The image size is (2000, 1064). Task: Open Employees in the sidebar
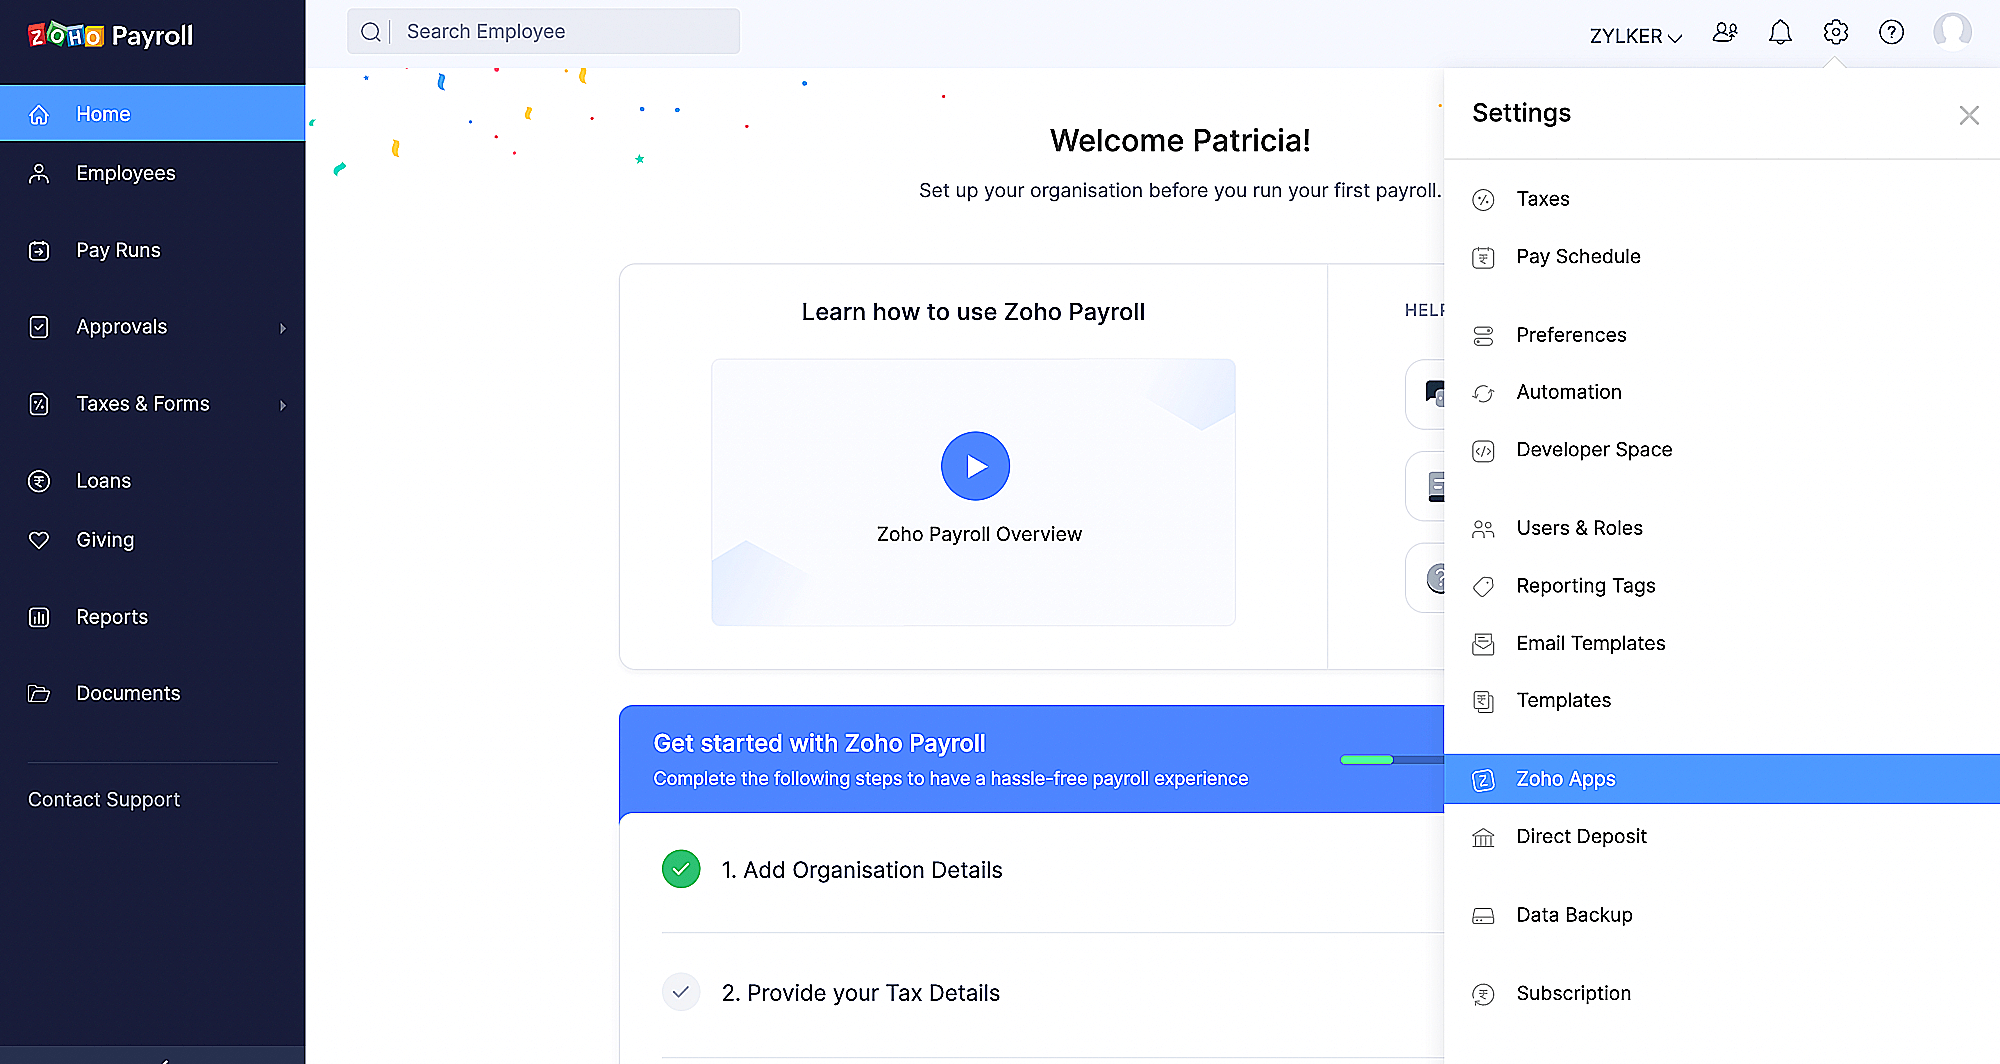[x=125, y=173]
